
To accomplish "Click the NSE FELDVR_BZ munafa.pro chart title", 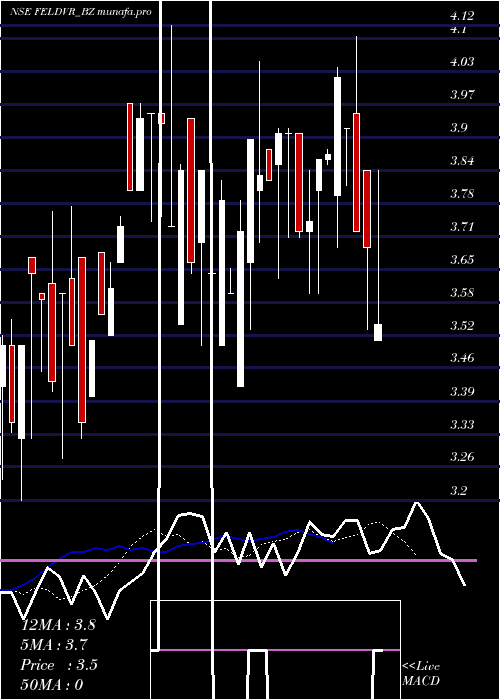I will (x=81, y=12).
